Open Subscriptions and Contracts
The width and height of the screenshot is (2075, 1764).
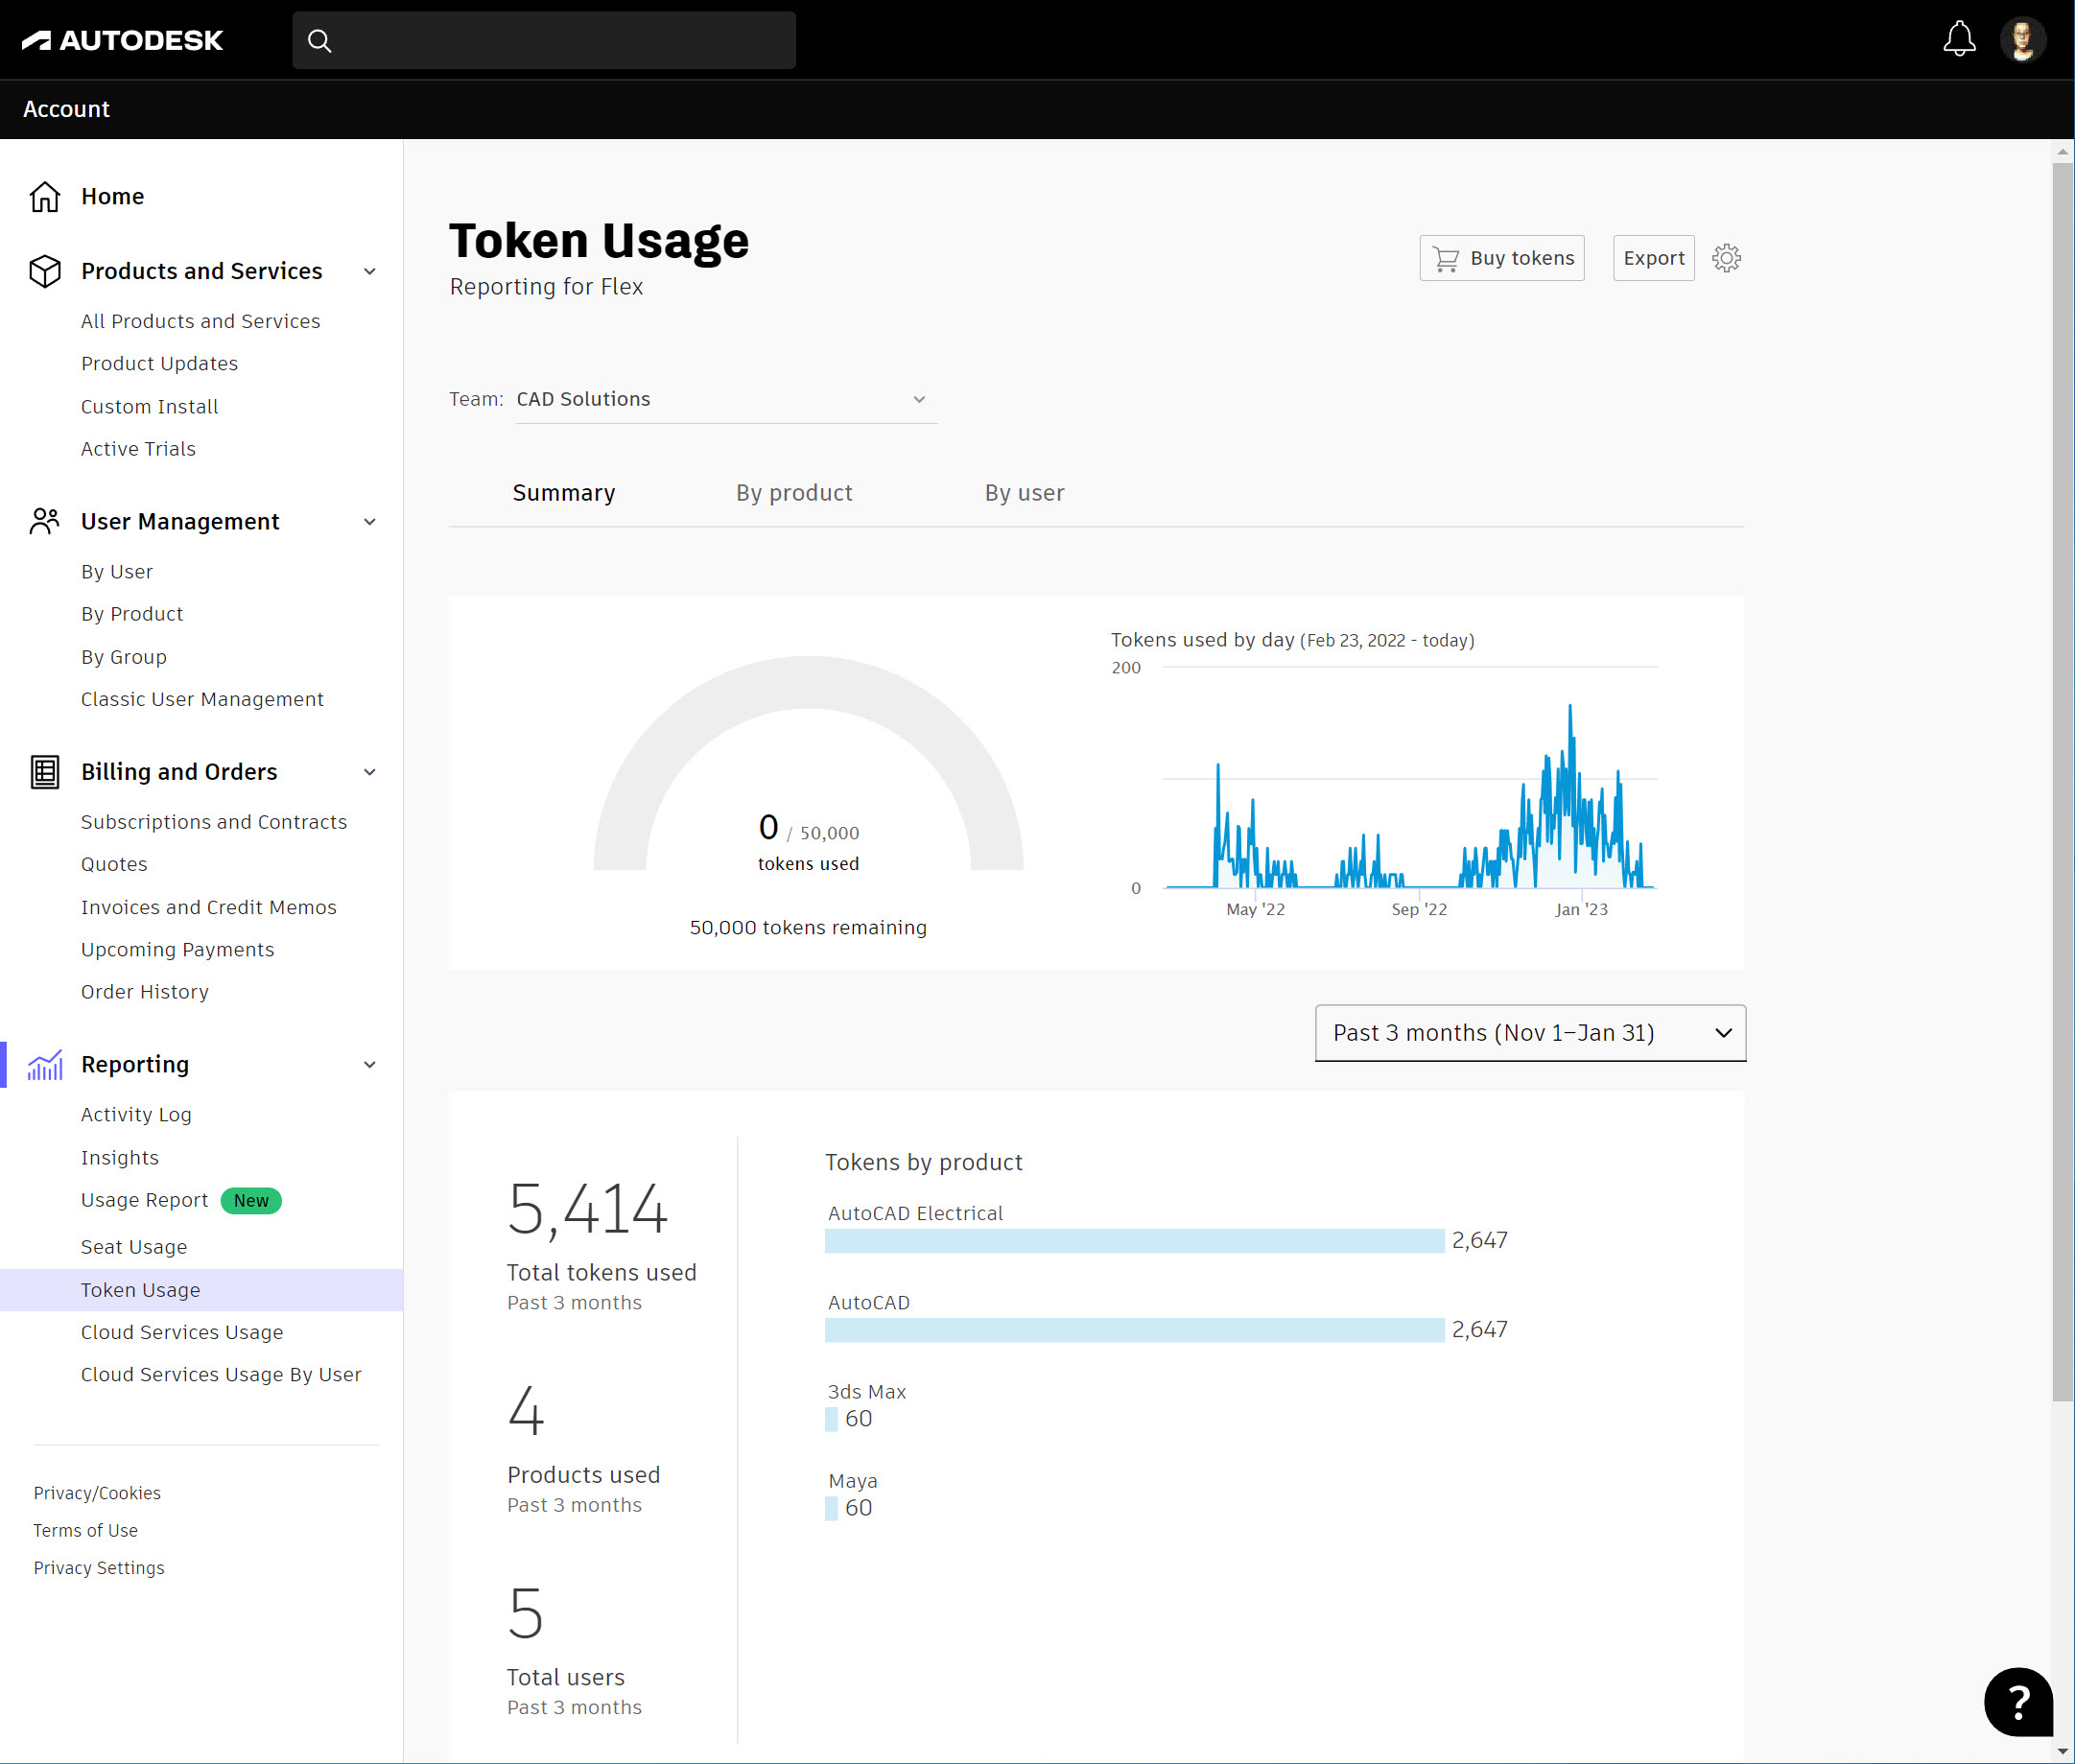[214, 822]
